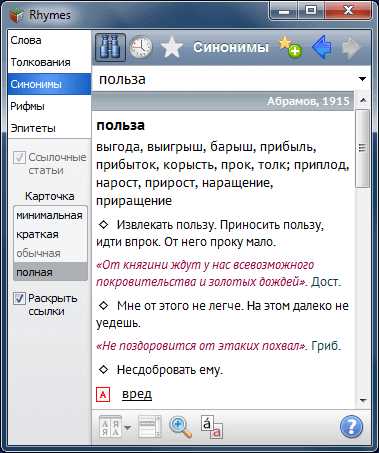
Task: Click the Синонимы title in top toolbar
Action: pyautogui.click(x=231, y=47)
